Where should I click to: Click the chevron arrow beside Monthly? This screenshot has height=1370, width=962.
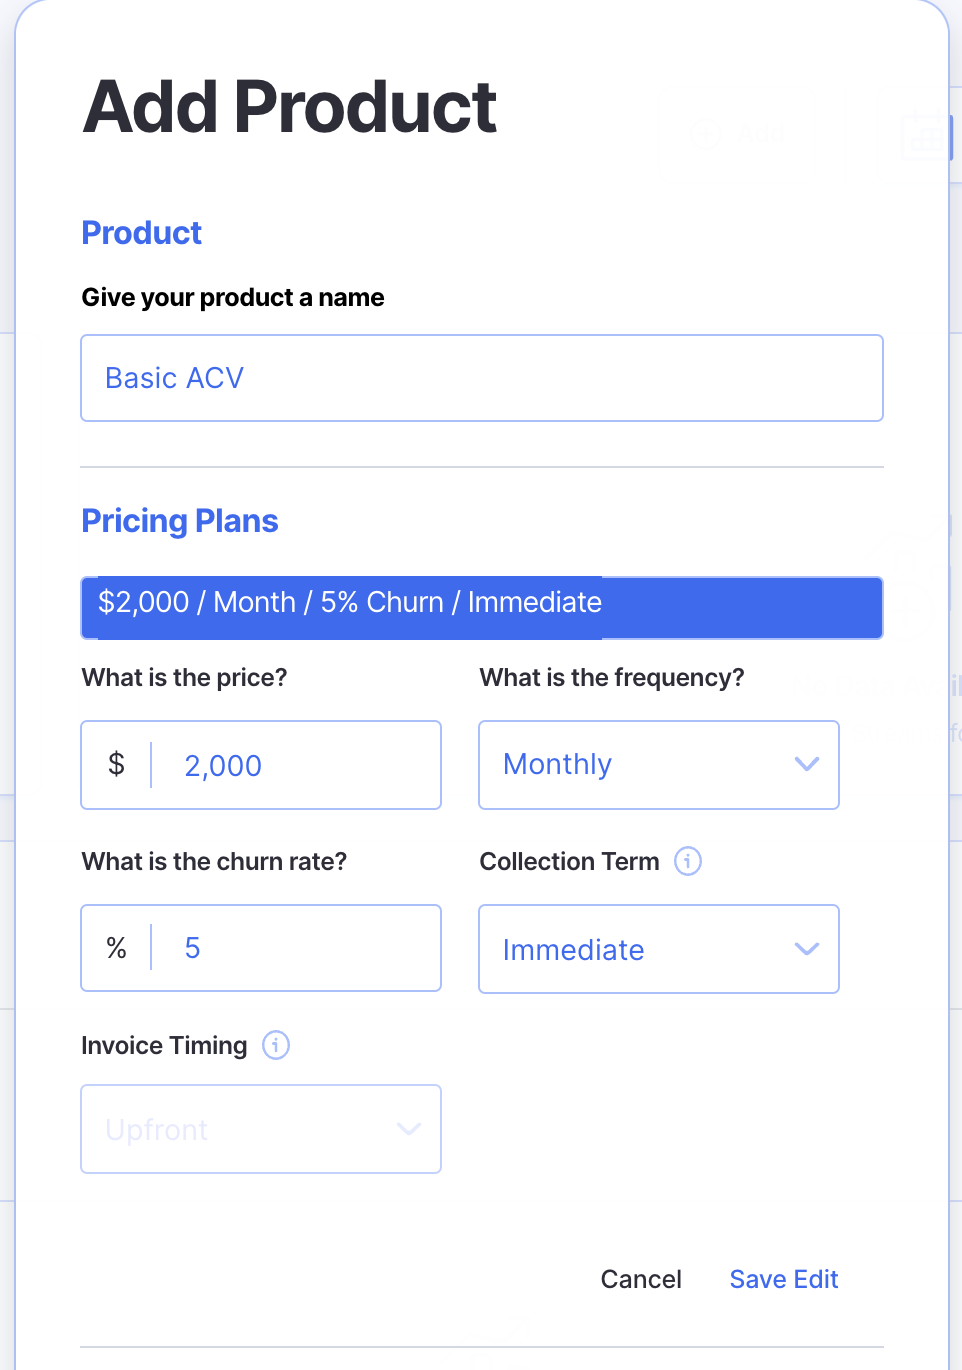(807, 765)
